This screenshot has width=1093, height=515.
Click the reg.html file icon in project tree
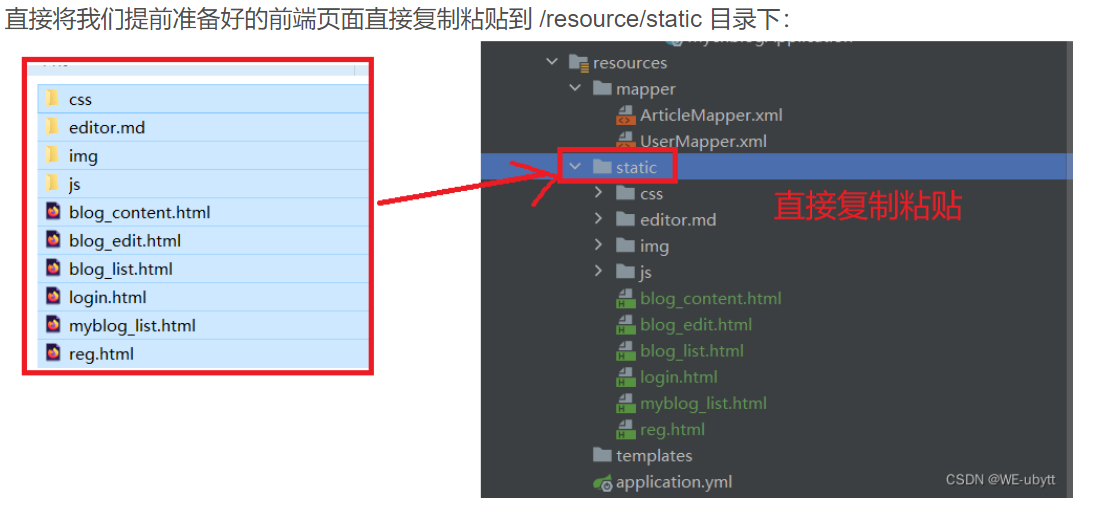click(x=626, y=430)
